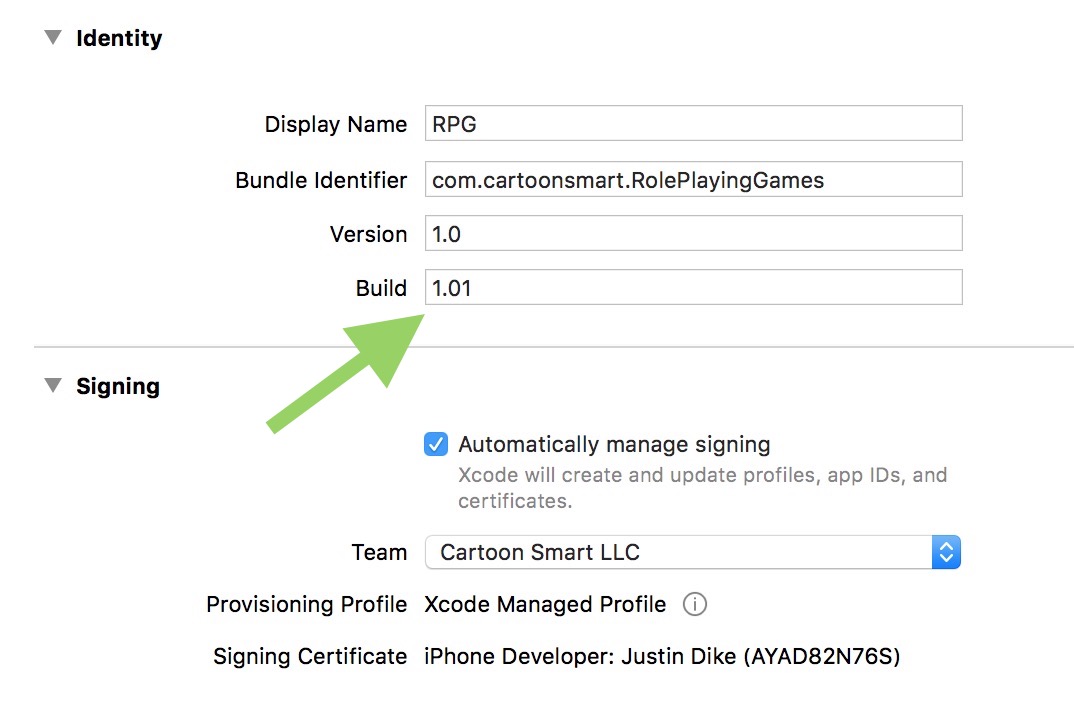Click the Signing section heading
The width and height of the screenshot is (1074, 710).
(118, 386)
